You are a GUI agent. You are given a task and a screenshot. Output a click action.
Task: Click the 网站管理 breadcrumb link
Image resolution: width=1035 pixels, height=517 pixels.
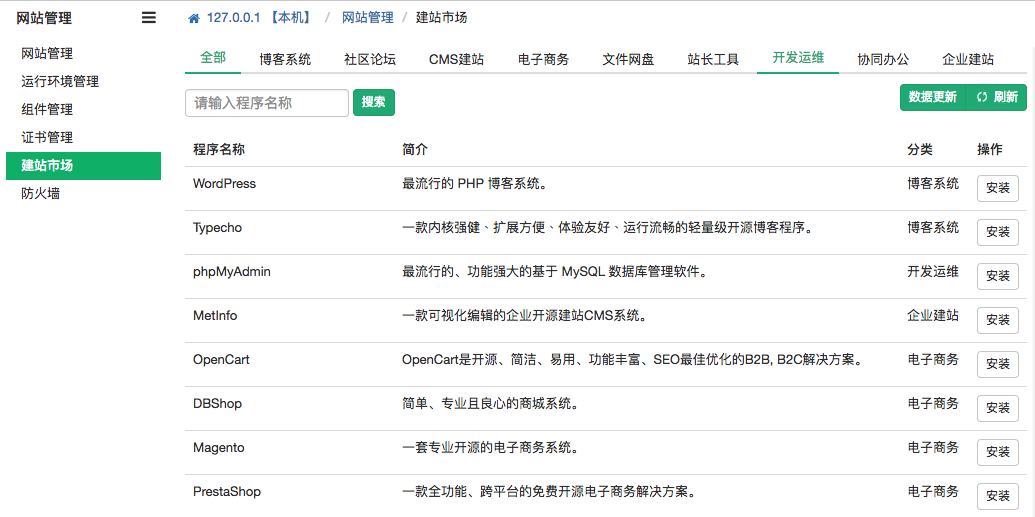point(367,18)
